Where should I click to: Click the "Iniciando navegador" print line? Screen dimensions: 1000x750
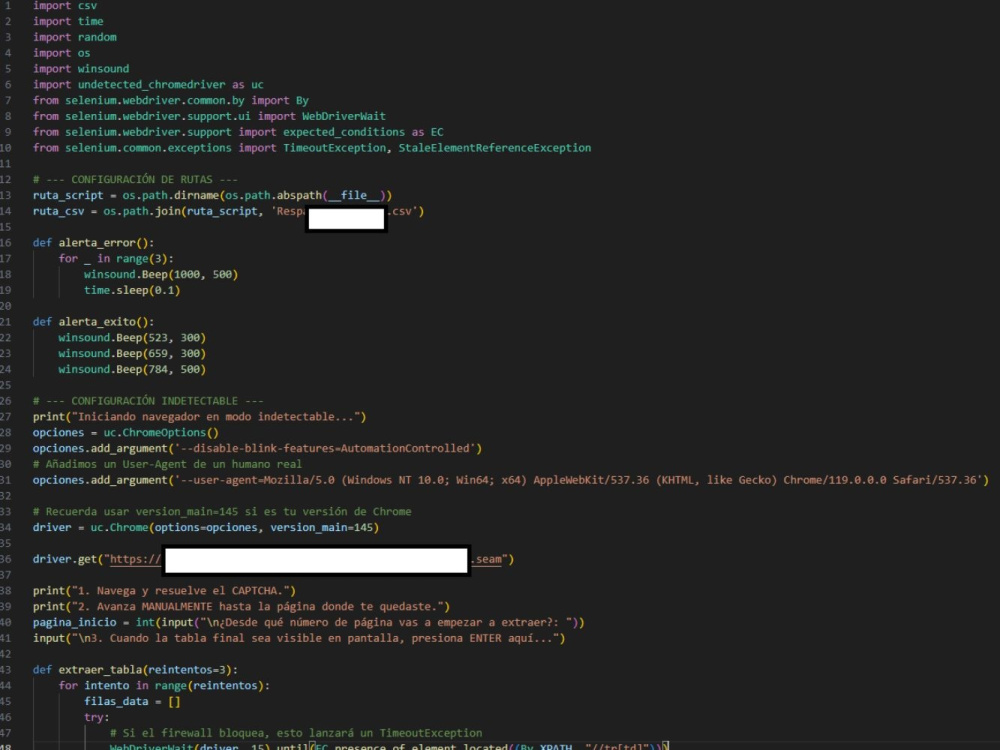(x=200, y=417)
